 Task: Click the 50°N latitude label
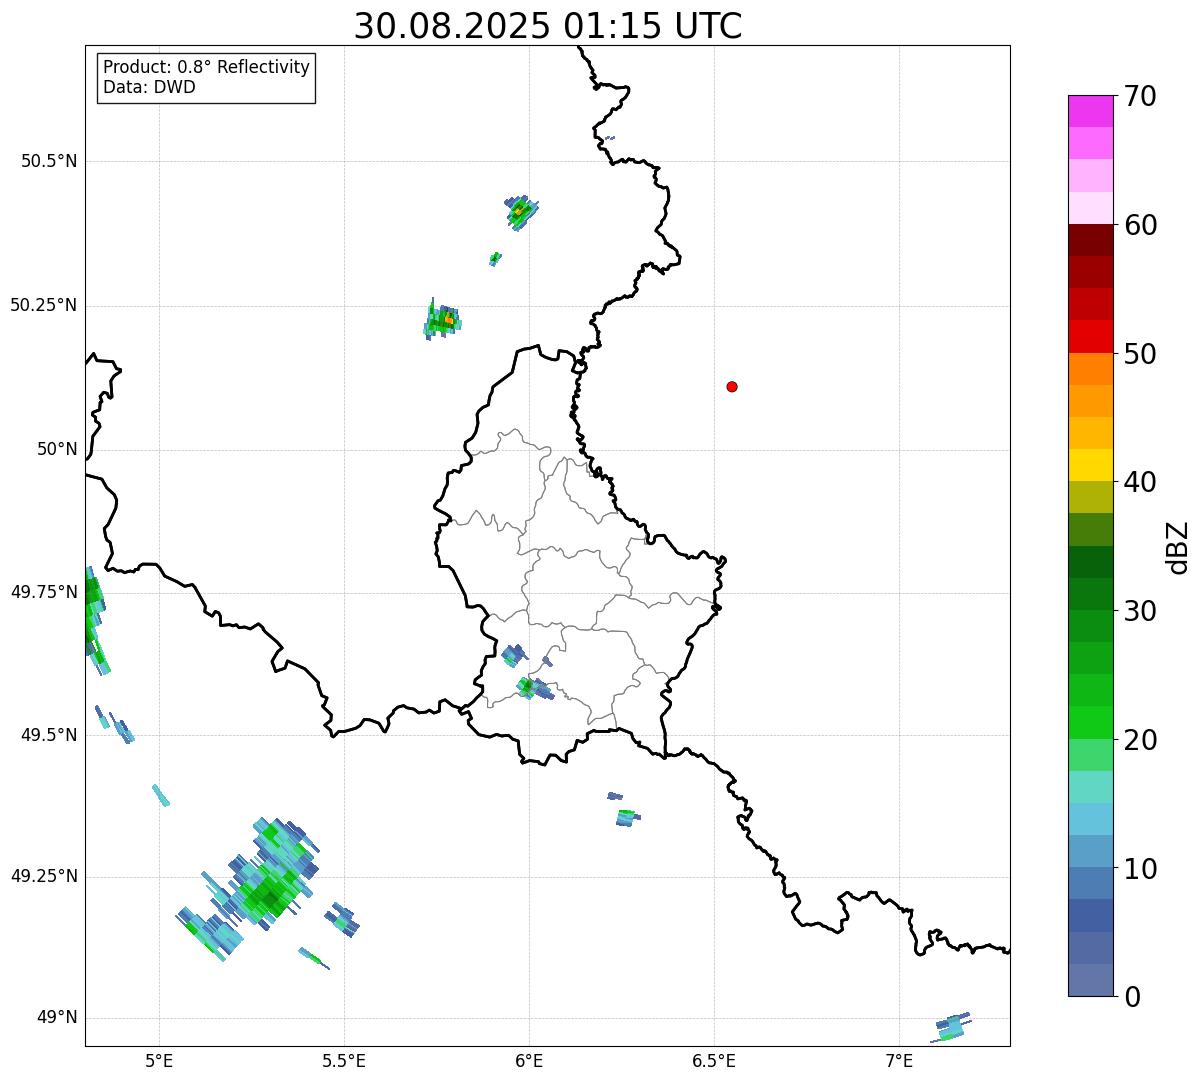[x=57, y=449]
